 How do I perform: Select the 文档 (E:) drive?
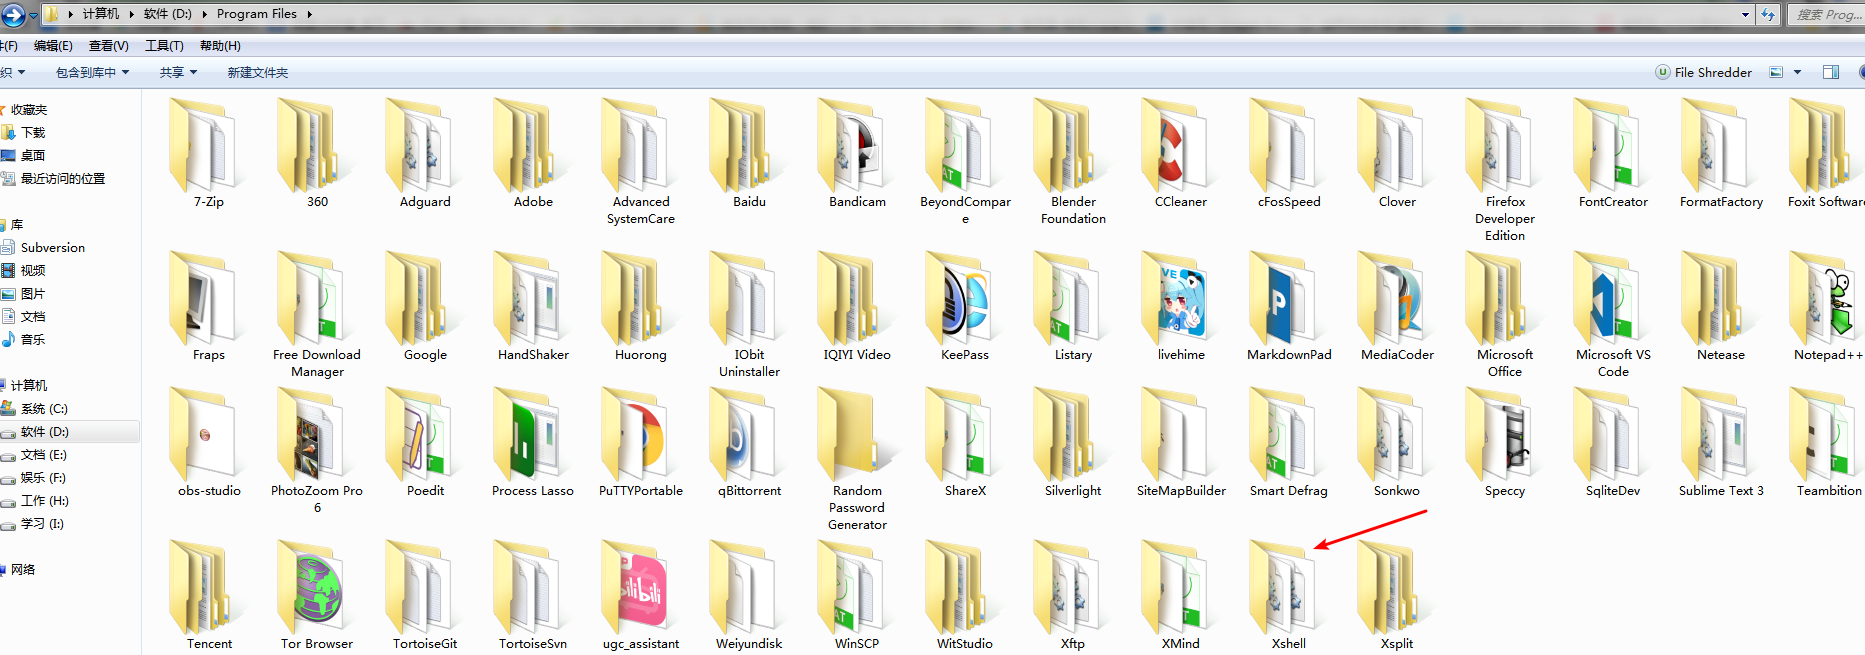(43, 455)
